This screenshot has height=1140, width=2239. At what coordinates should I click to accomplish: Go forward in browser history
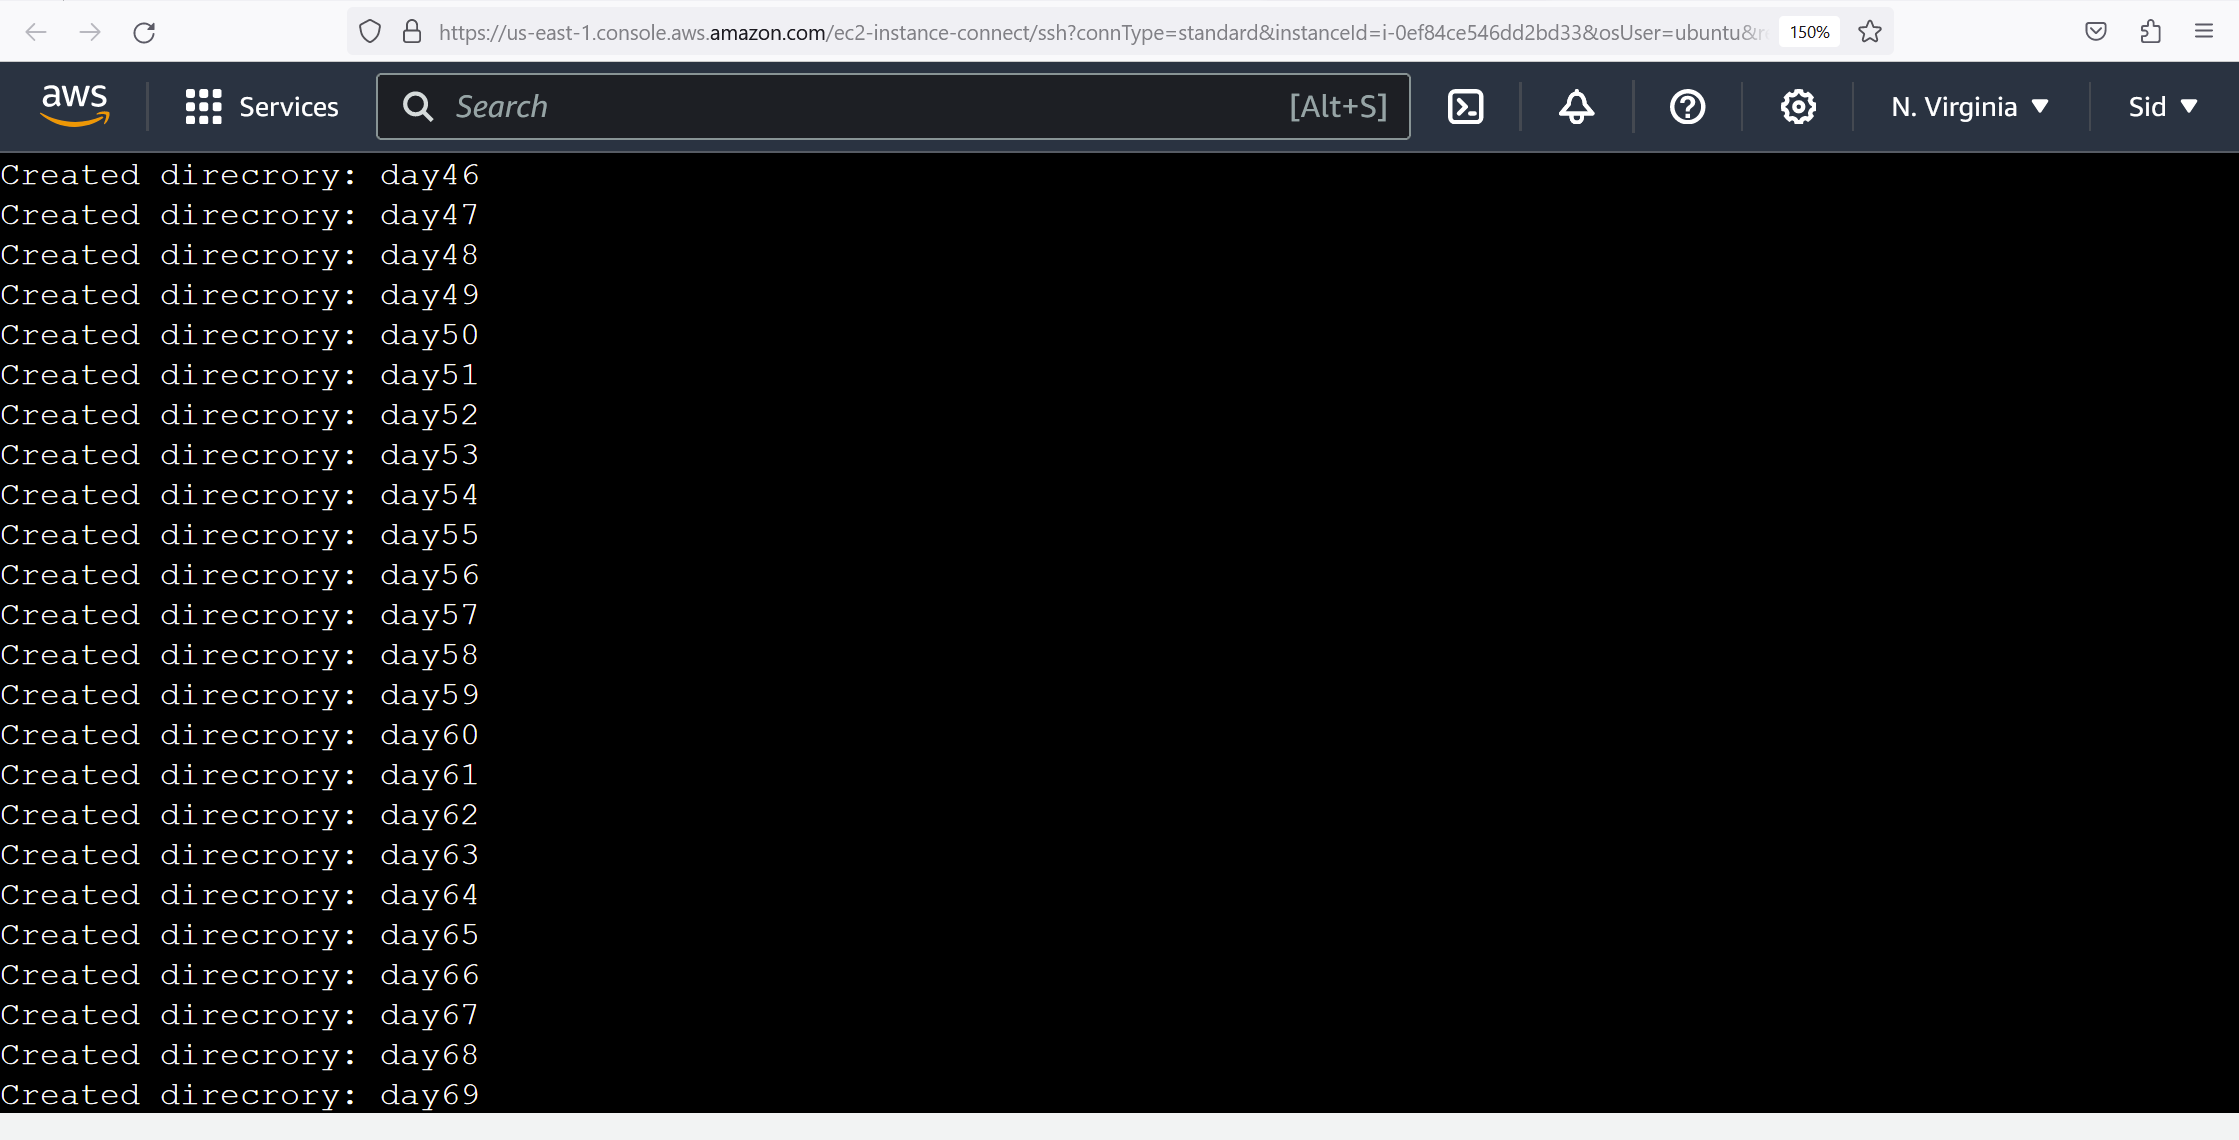coord(90,32)
